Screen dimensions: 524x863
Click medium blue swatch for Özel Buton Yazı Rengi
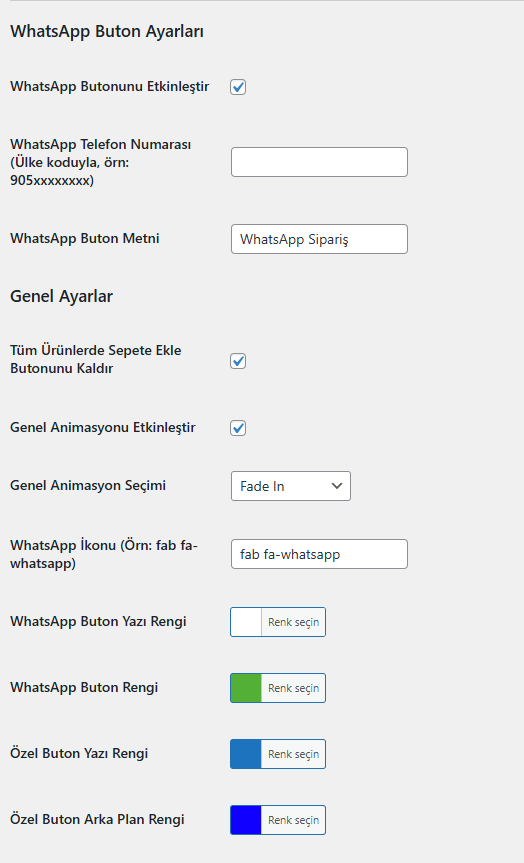point(246,754)
